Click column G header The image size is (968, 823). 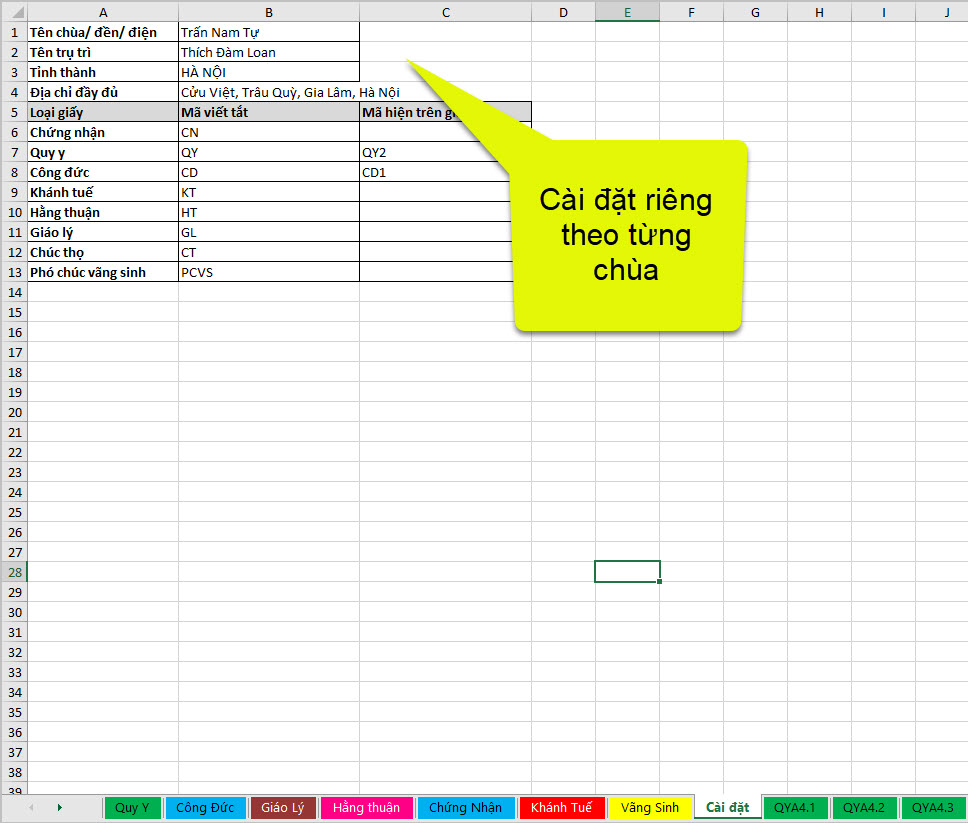tap(755, 12)
